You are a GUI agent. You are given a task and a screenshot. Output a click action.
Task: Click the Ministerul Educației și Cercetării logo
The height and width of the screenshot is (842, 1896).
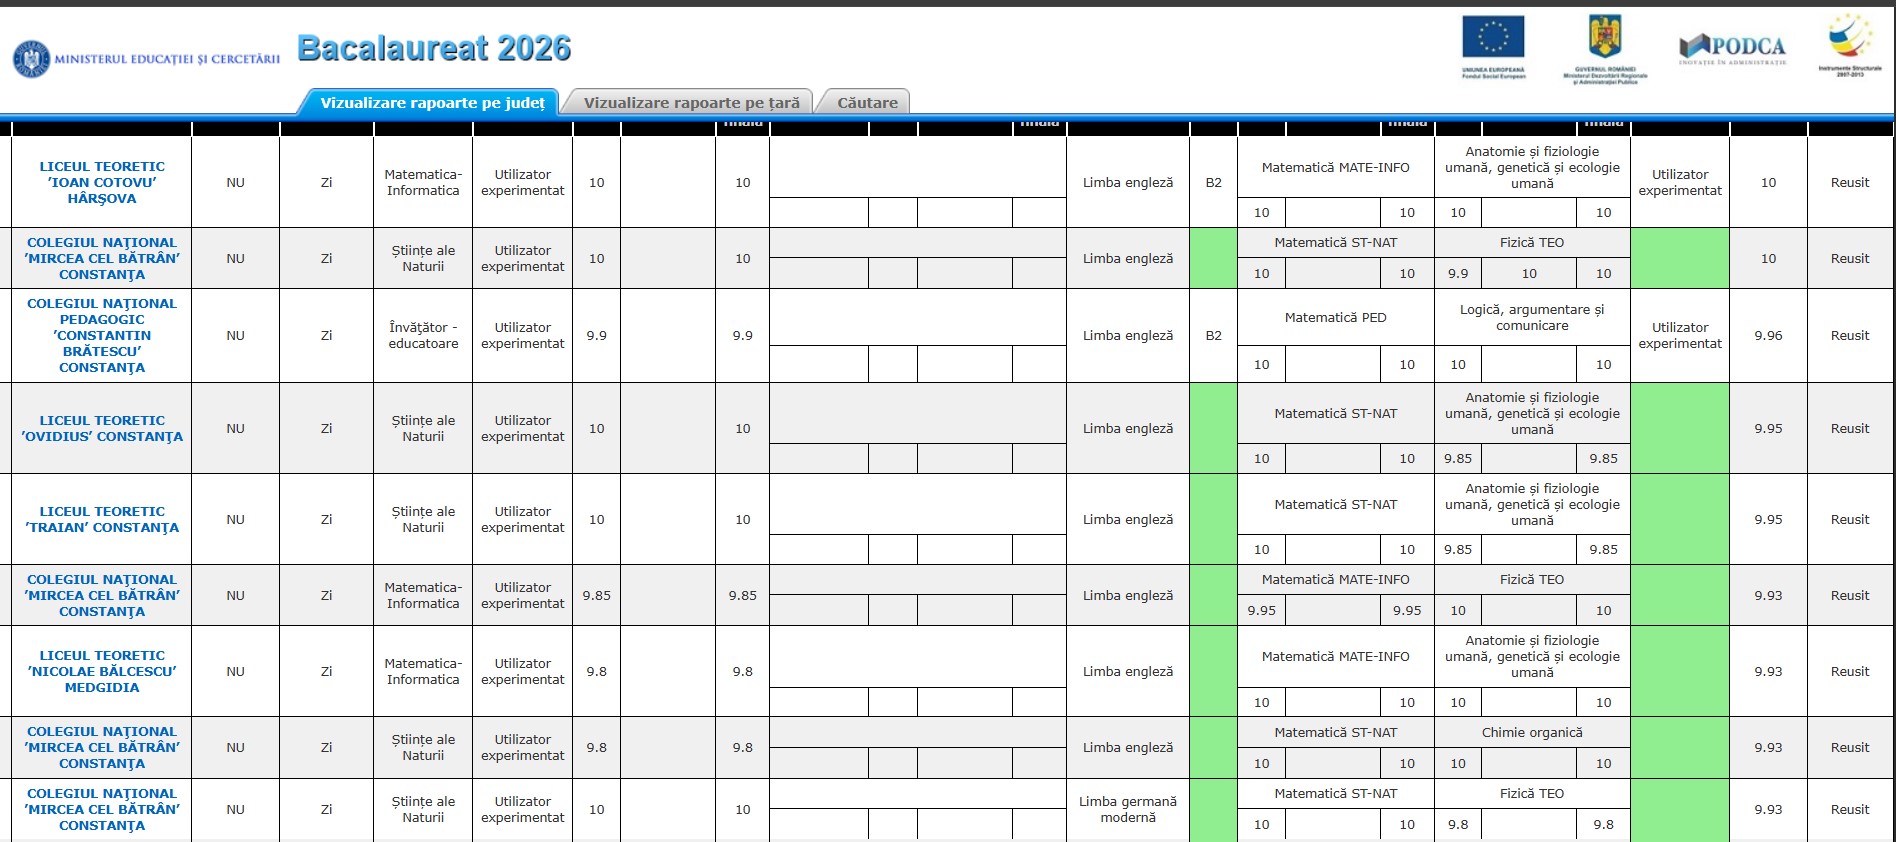pyautogui.click(x=147, y=59)
